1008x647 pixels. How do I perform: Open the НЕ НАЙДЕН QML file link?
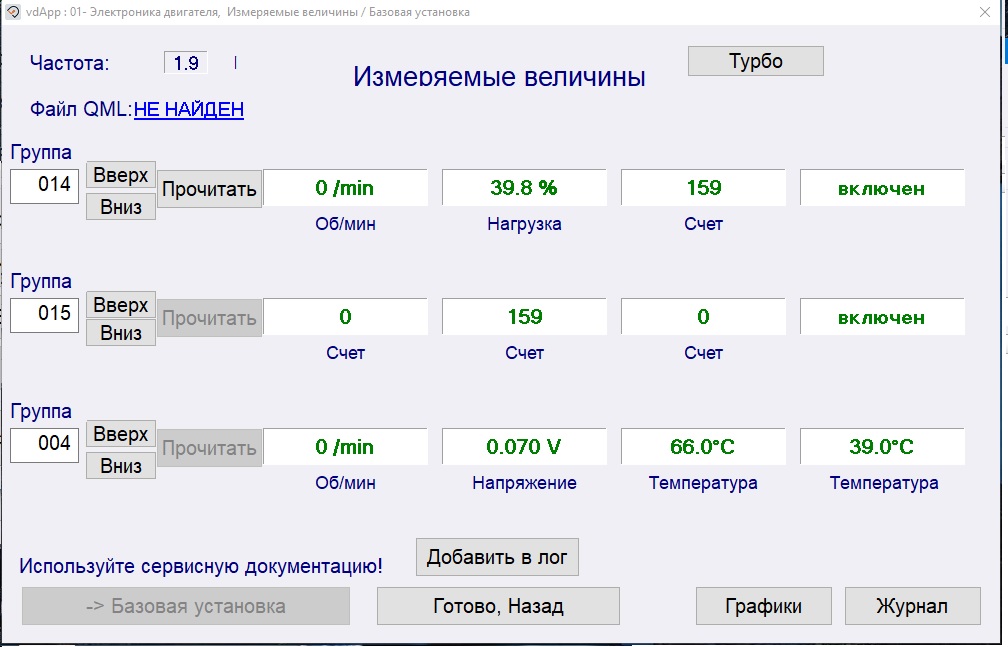[189, 109]
